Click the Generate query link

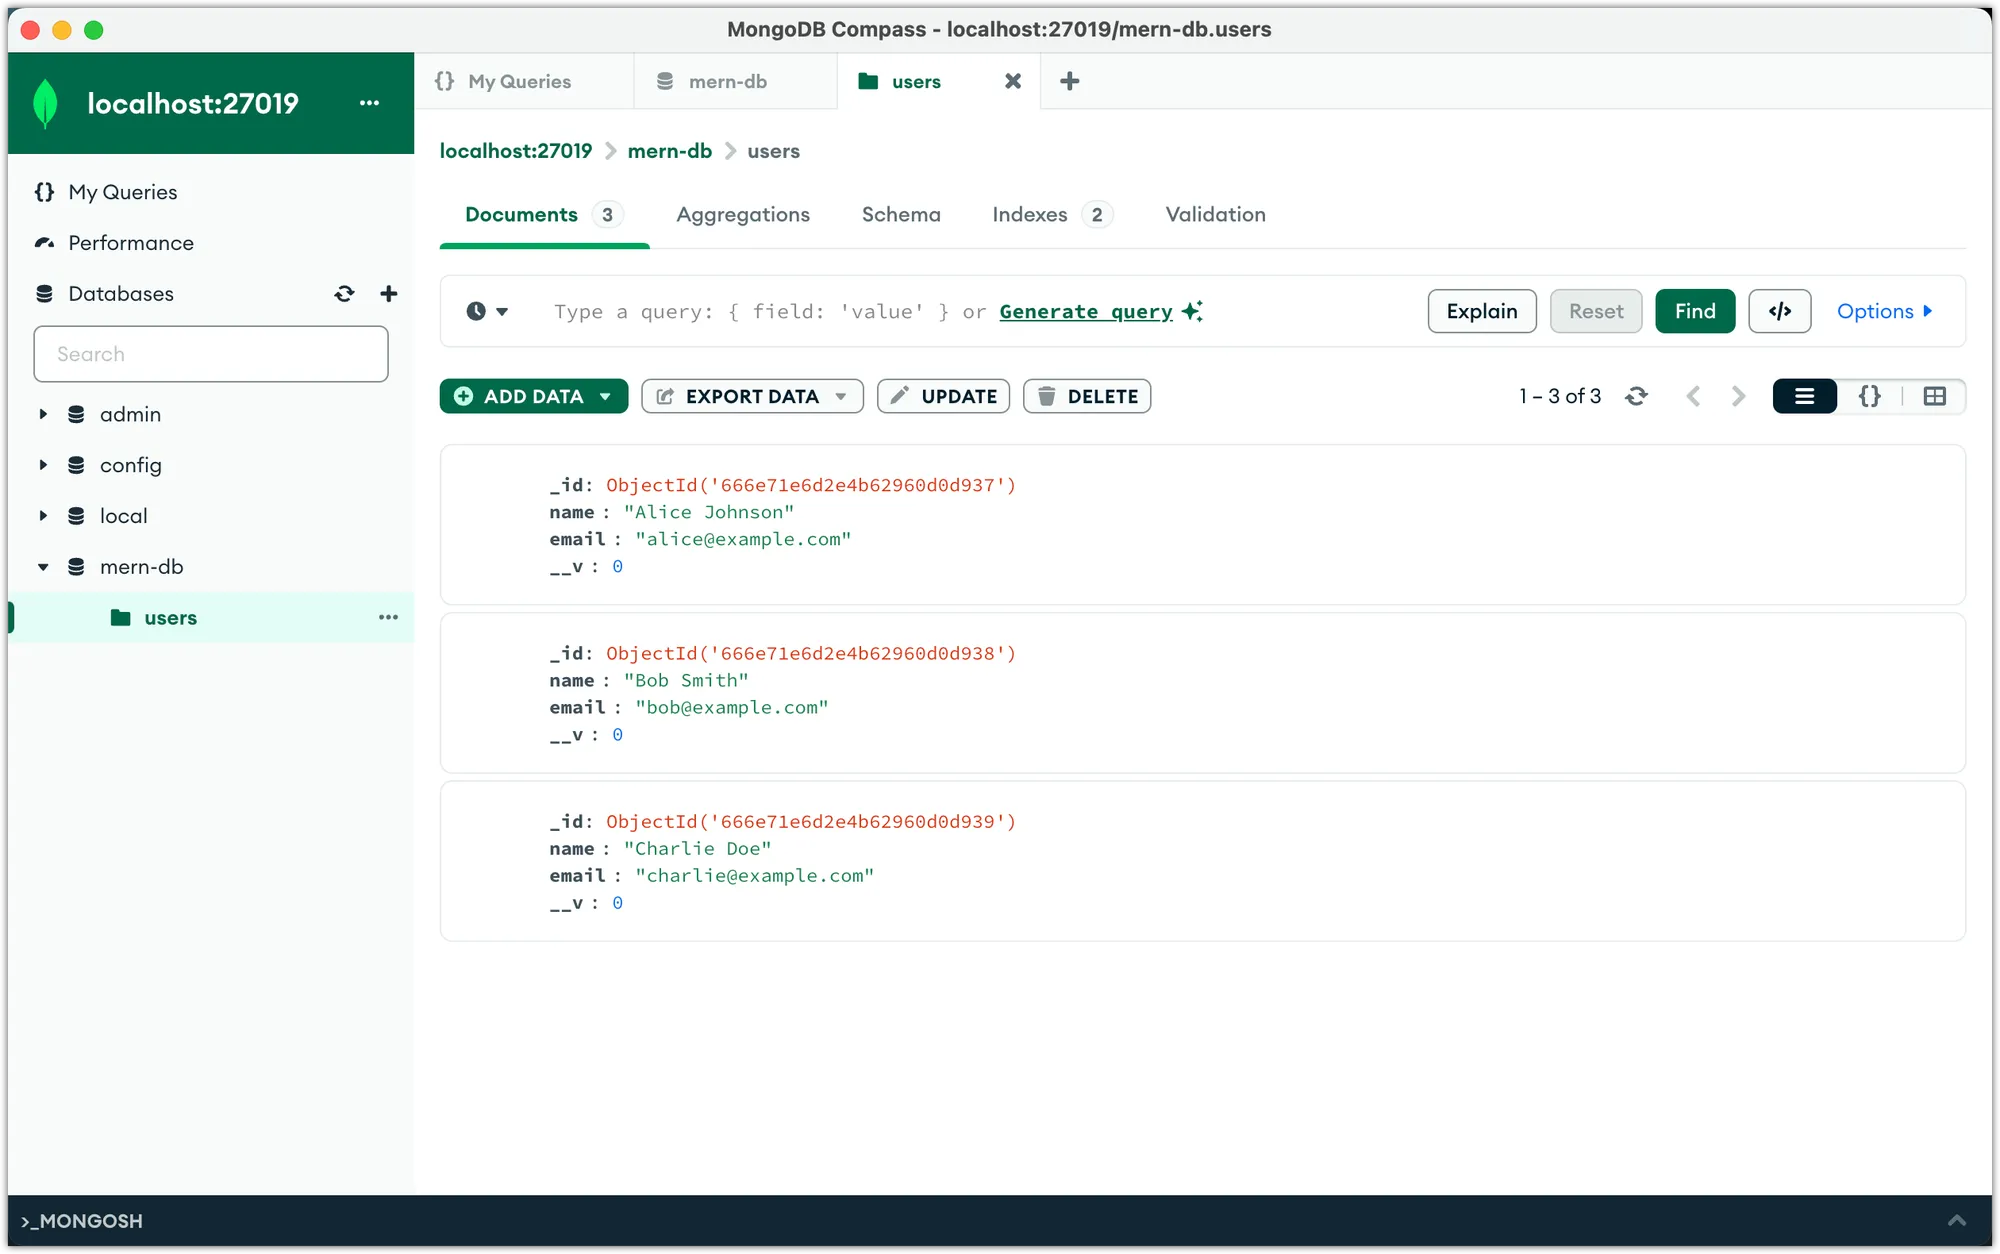coord(1086,311)
